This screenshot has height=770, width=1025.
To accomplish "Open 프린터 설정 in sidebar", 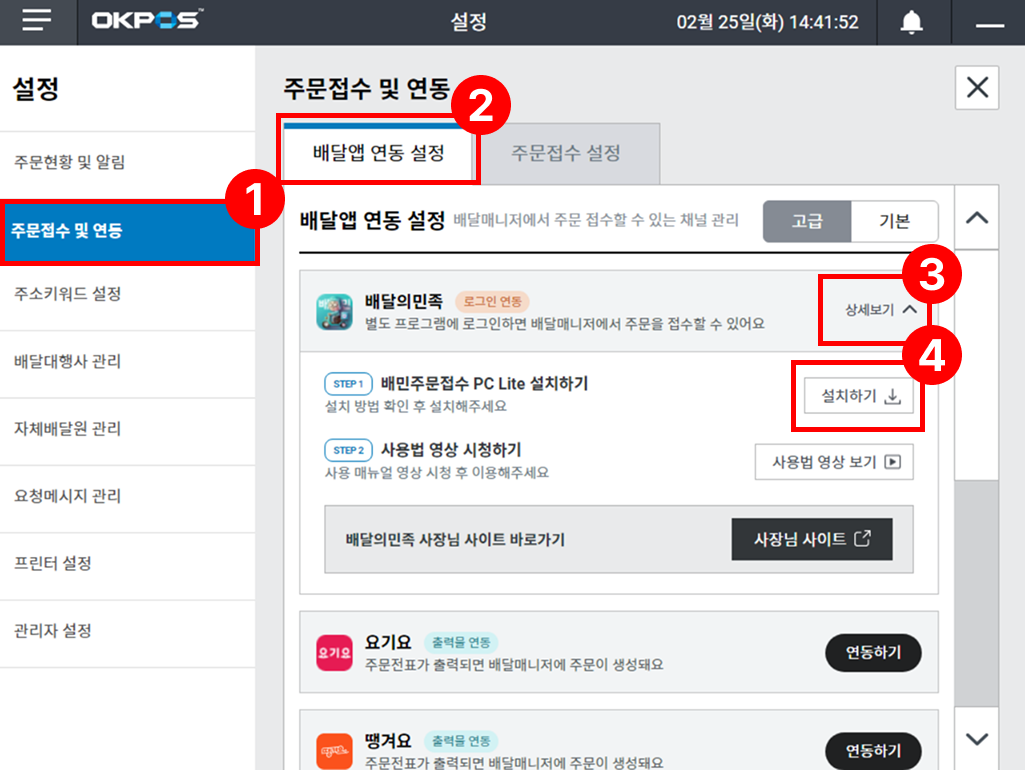I will coord(53,563).
